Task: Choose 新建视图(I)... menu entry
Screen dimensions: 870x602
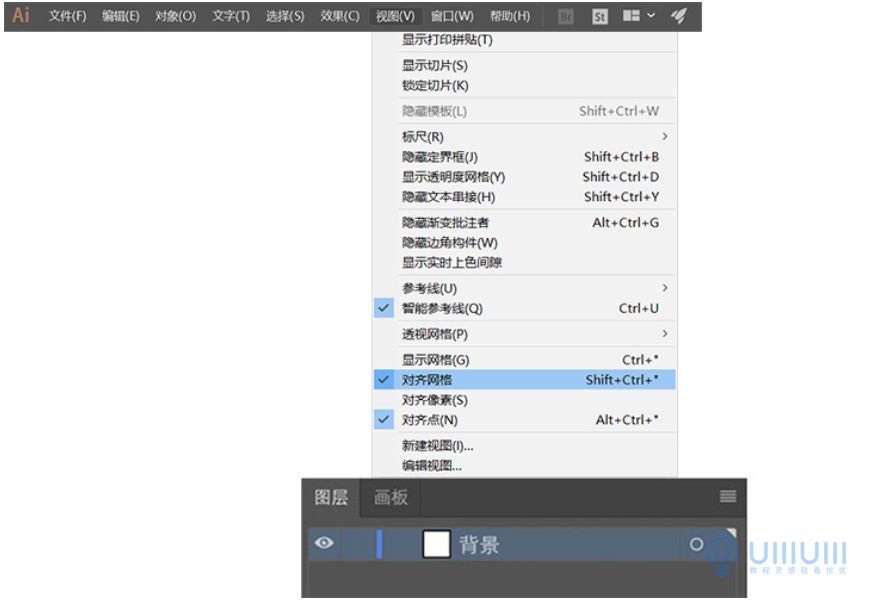Action: pos(438,446)
